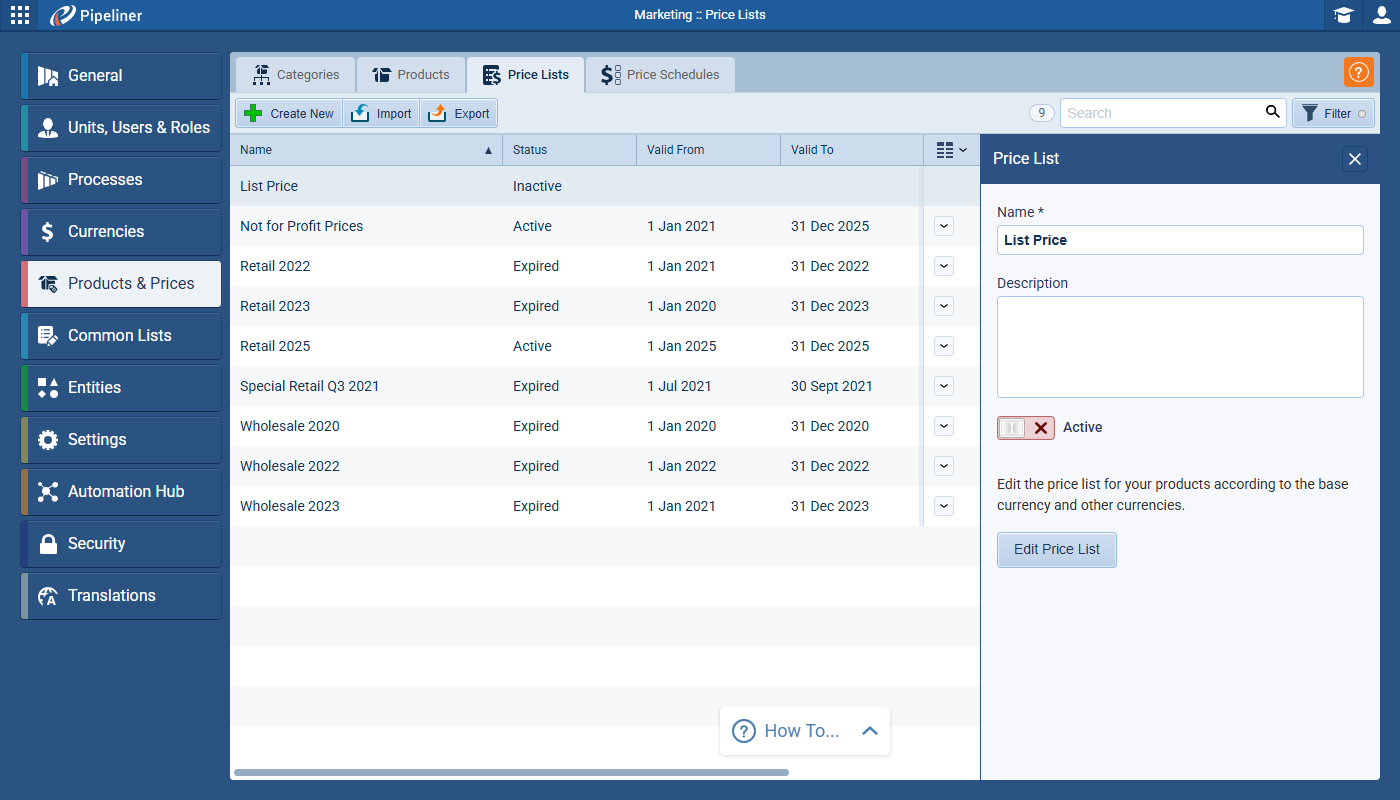Click the horizontal scrollbar under the table

point(510,772)
